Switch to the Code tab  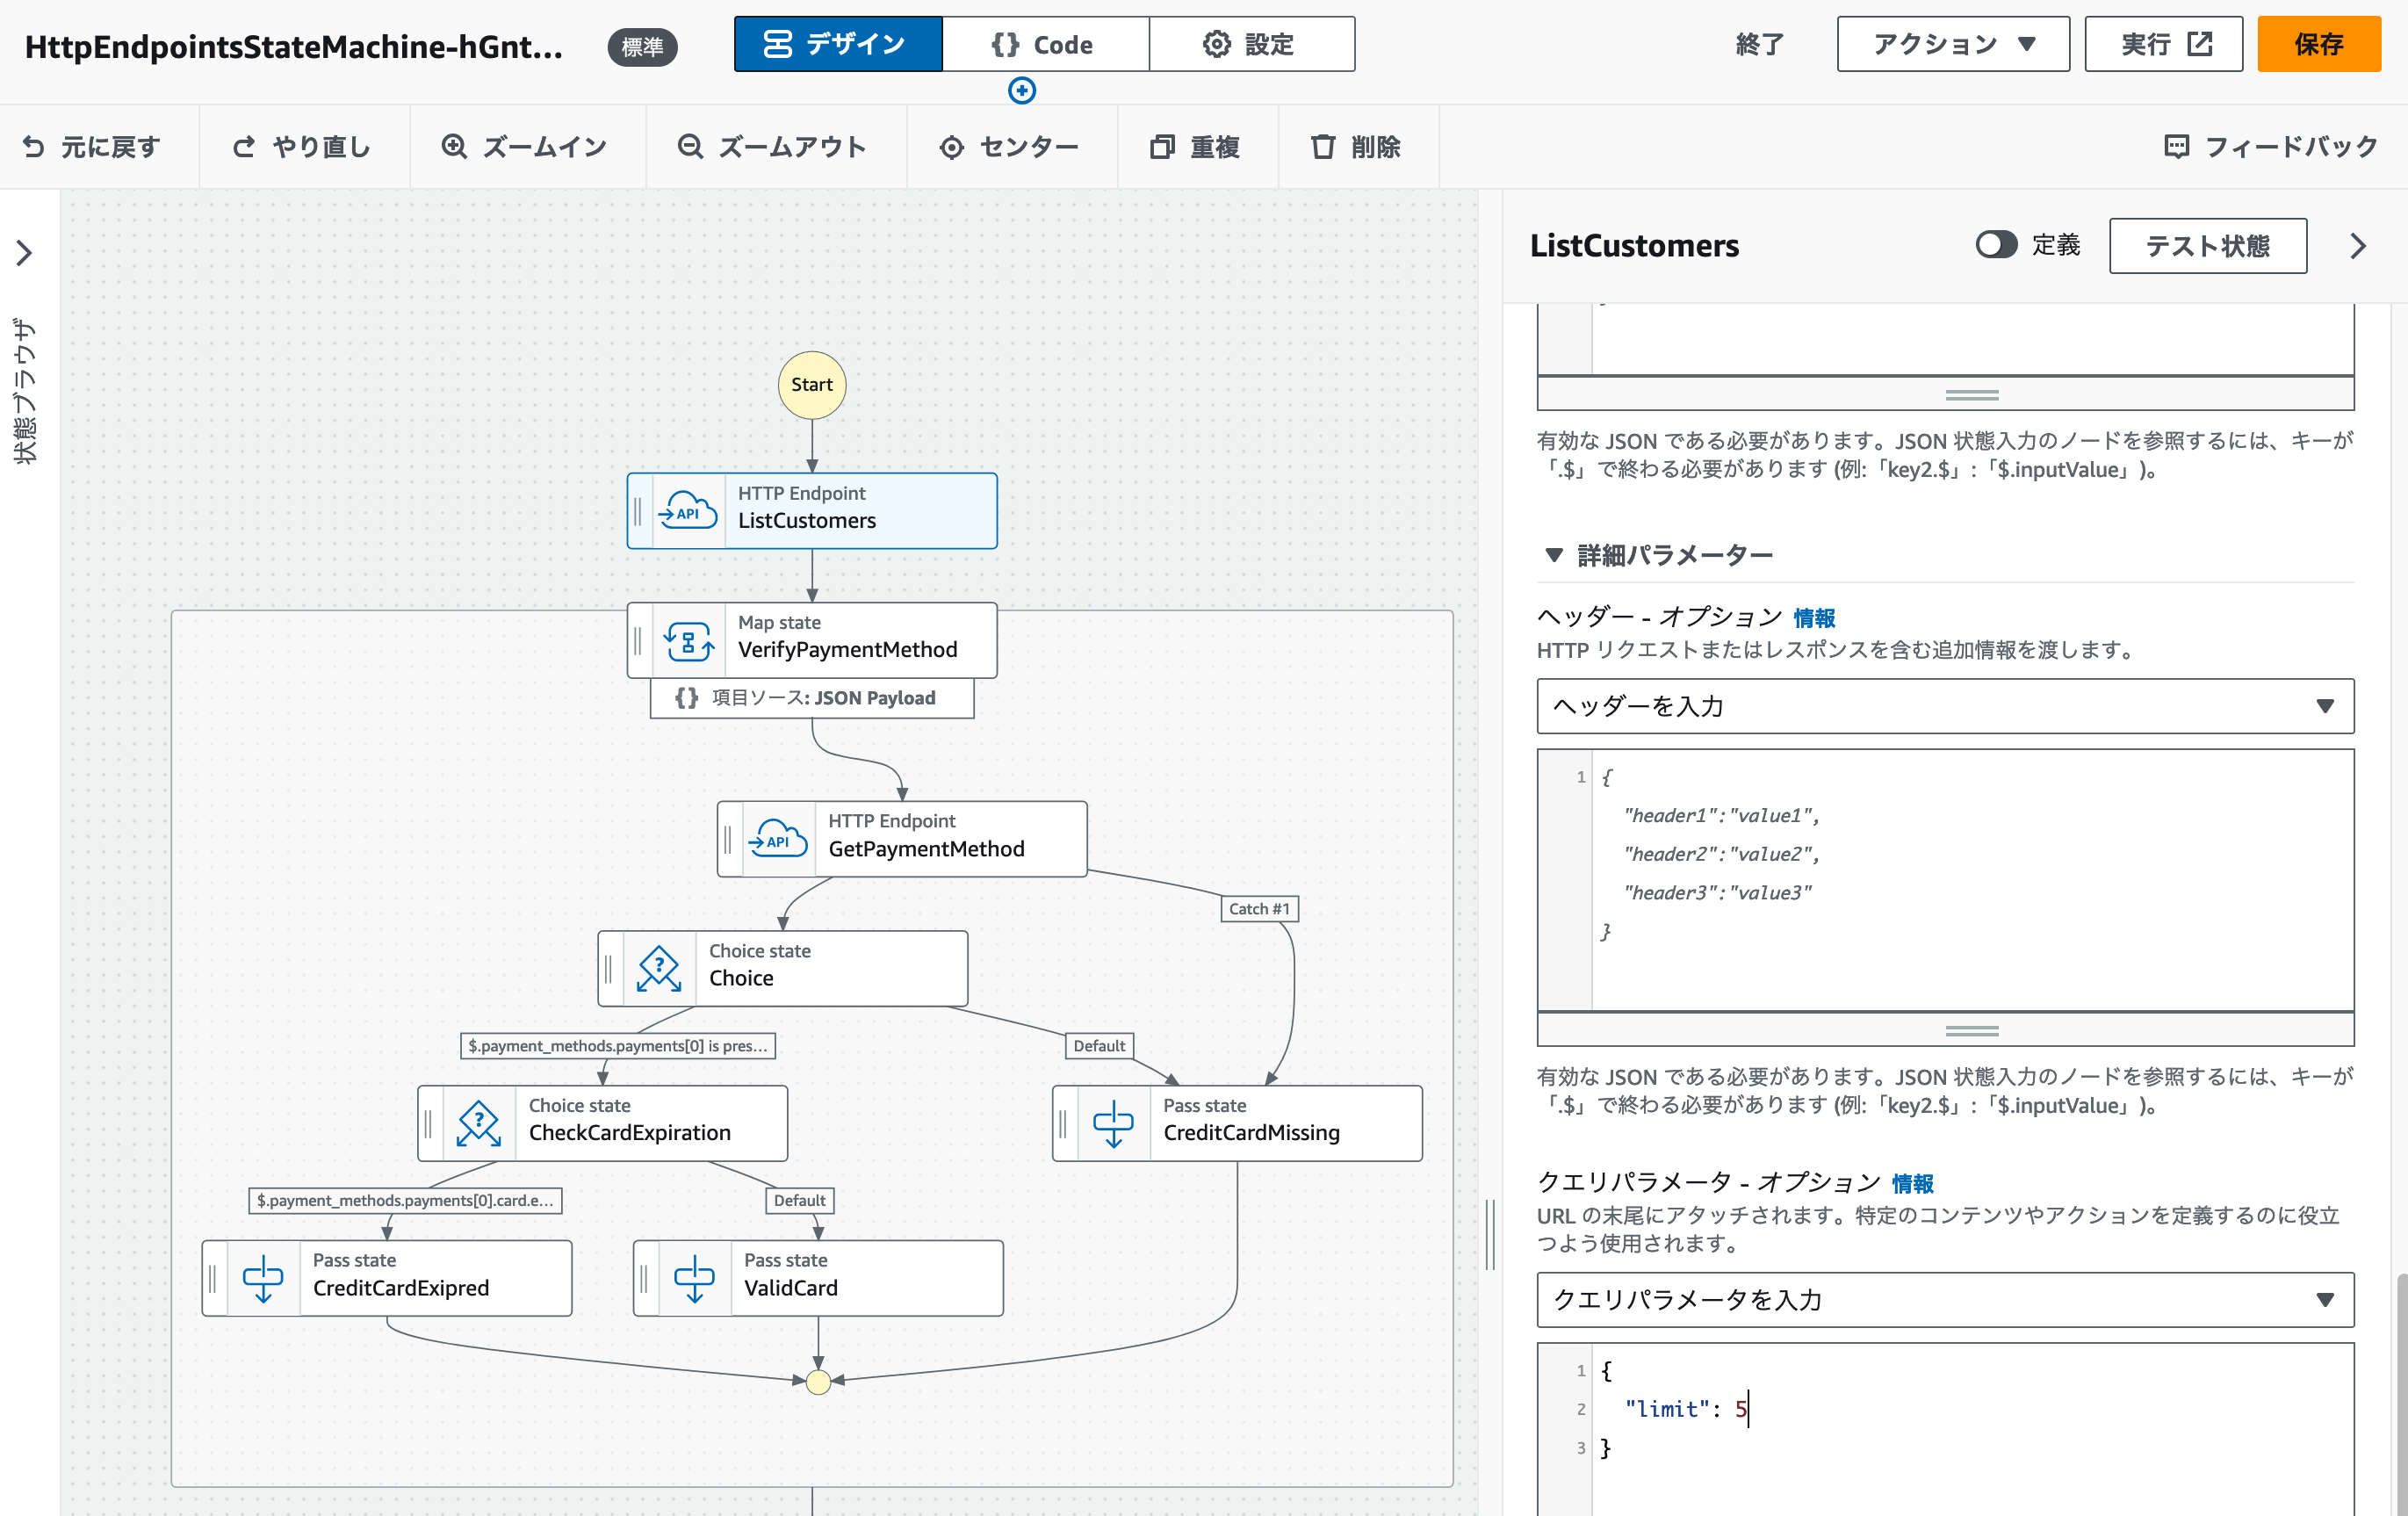(x=1044, y=44)
